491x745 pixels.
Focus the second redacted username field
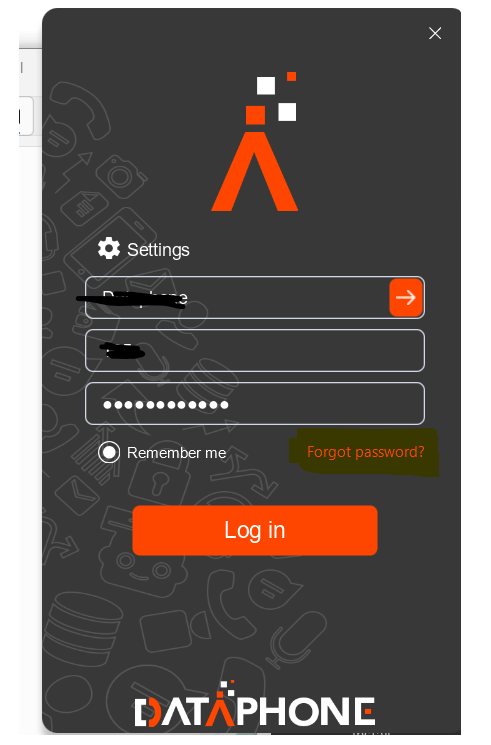tap(255, 351)
